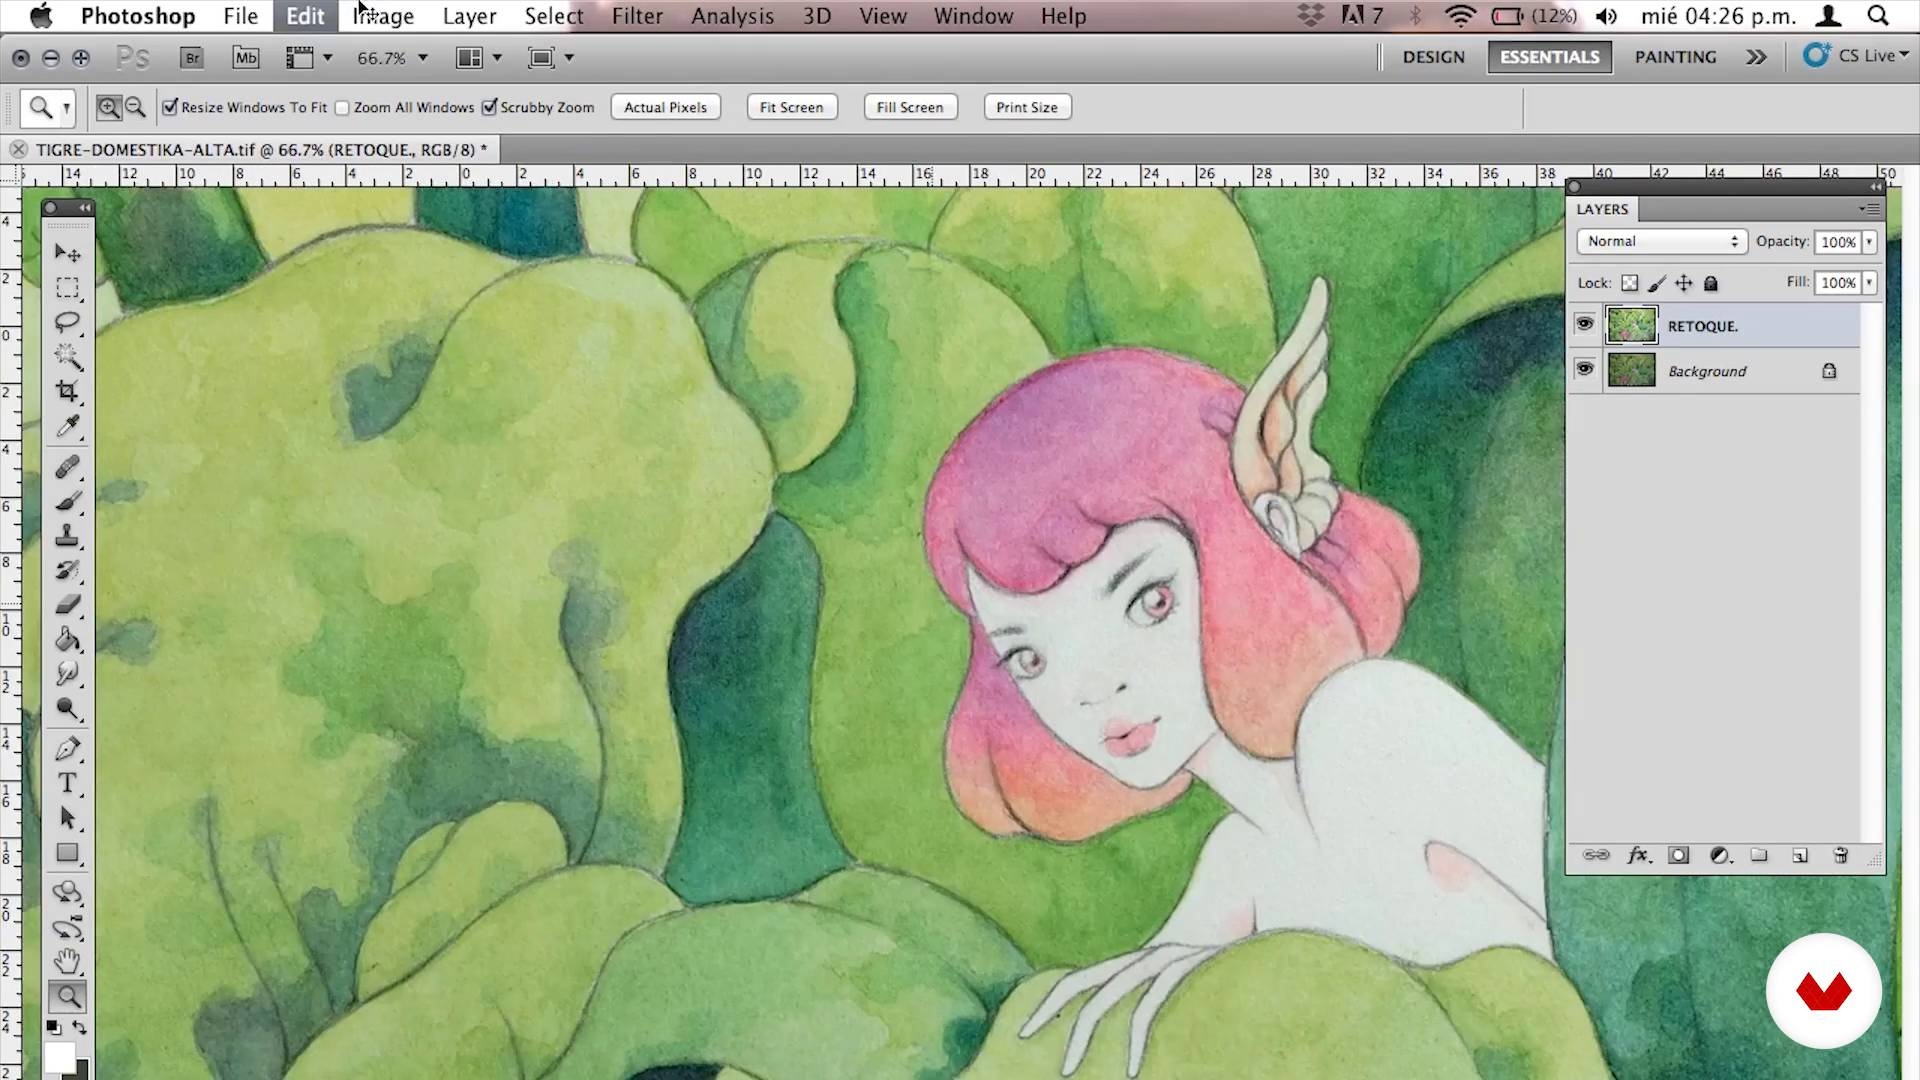1920x1080 pixels.
Task: Open the Filter menu
Action: [x=637, y=16]
